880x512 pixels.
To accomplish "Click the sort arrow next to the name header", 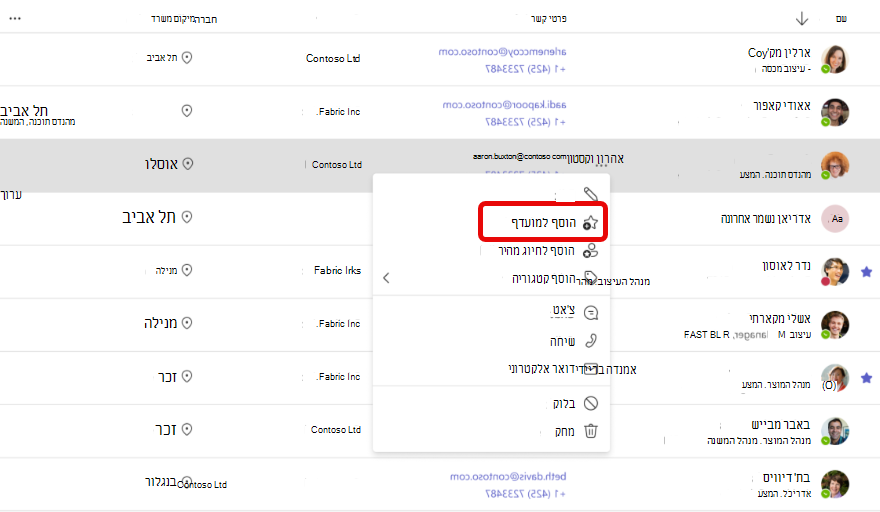I will 802,19.
